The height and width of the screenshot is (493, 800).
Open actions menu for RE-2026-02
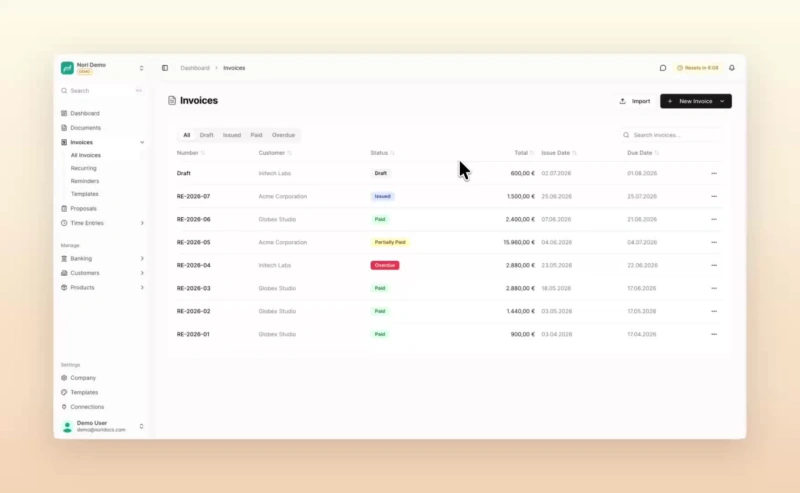pyautogui.click(x=714, y=311)
